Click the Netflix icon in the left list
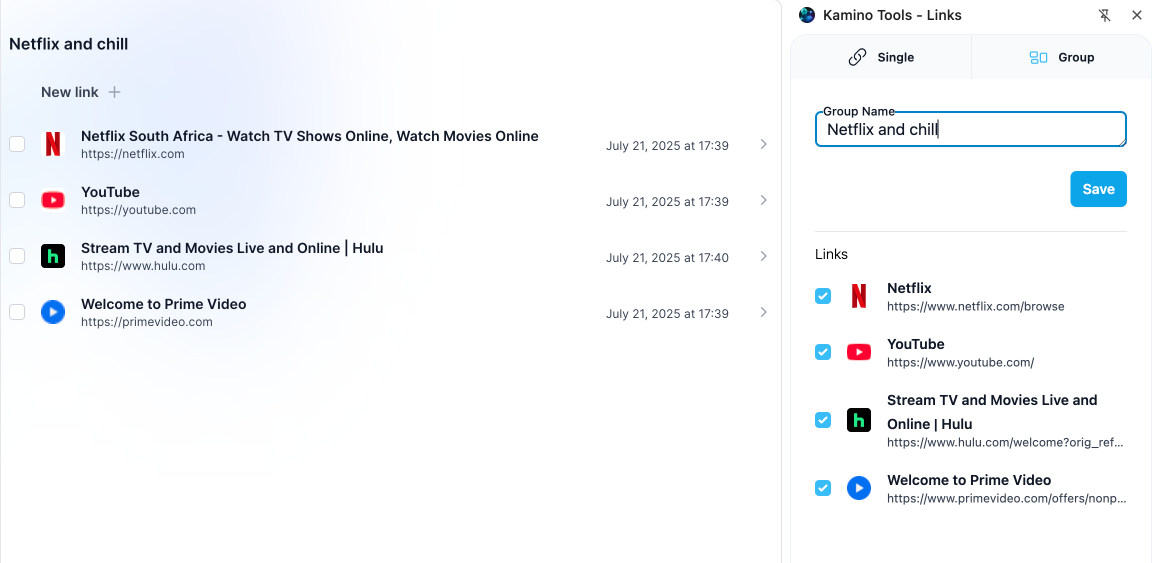 53,144
